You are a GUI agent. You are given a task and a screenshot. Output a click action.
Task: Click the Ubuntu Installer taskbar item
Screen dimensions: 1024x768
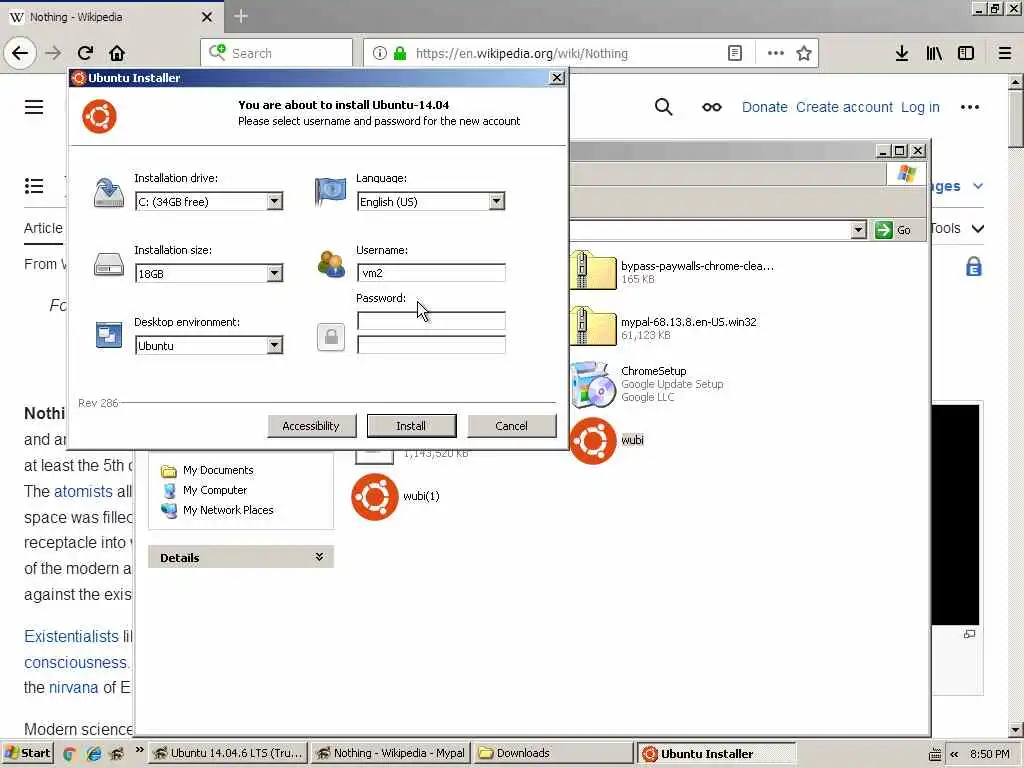[716, 753]
